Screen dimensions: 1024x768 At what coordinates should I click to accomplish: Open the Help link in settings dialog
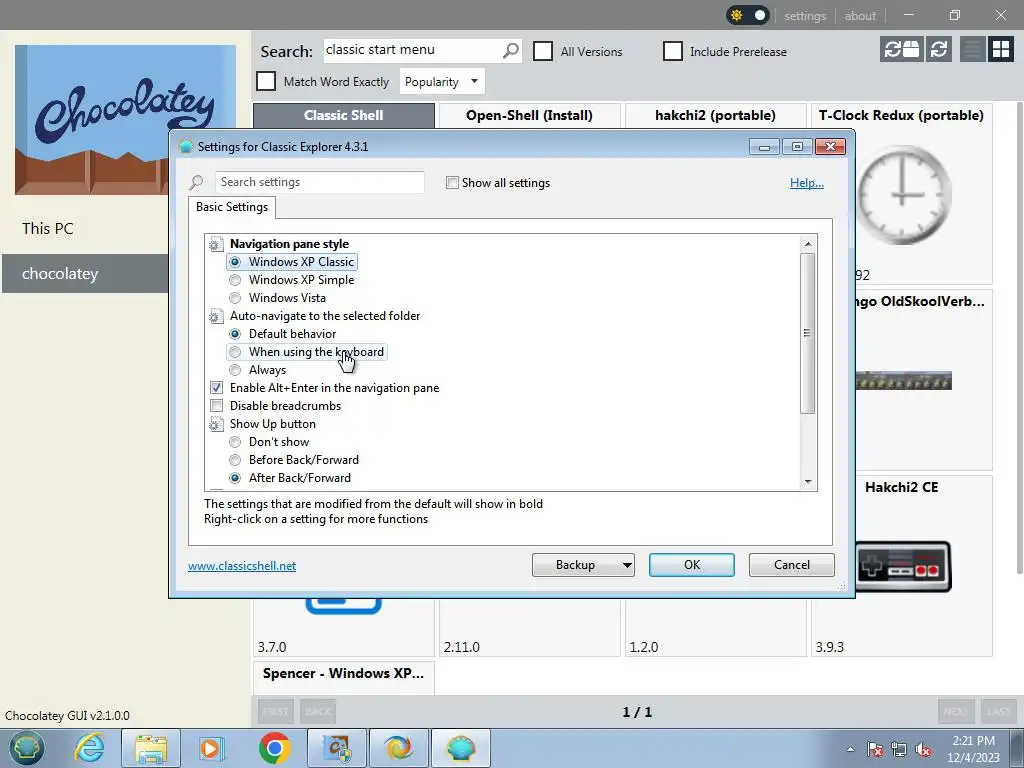click(x=807, y=183)
